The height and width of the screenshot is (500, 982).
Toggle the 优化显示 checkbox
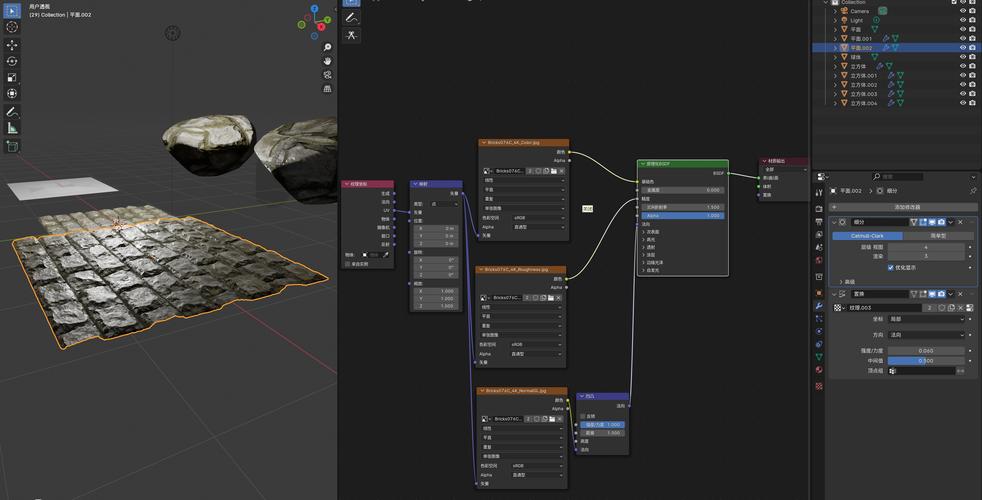tap(891, 268)
